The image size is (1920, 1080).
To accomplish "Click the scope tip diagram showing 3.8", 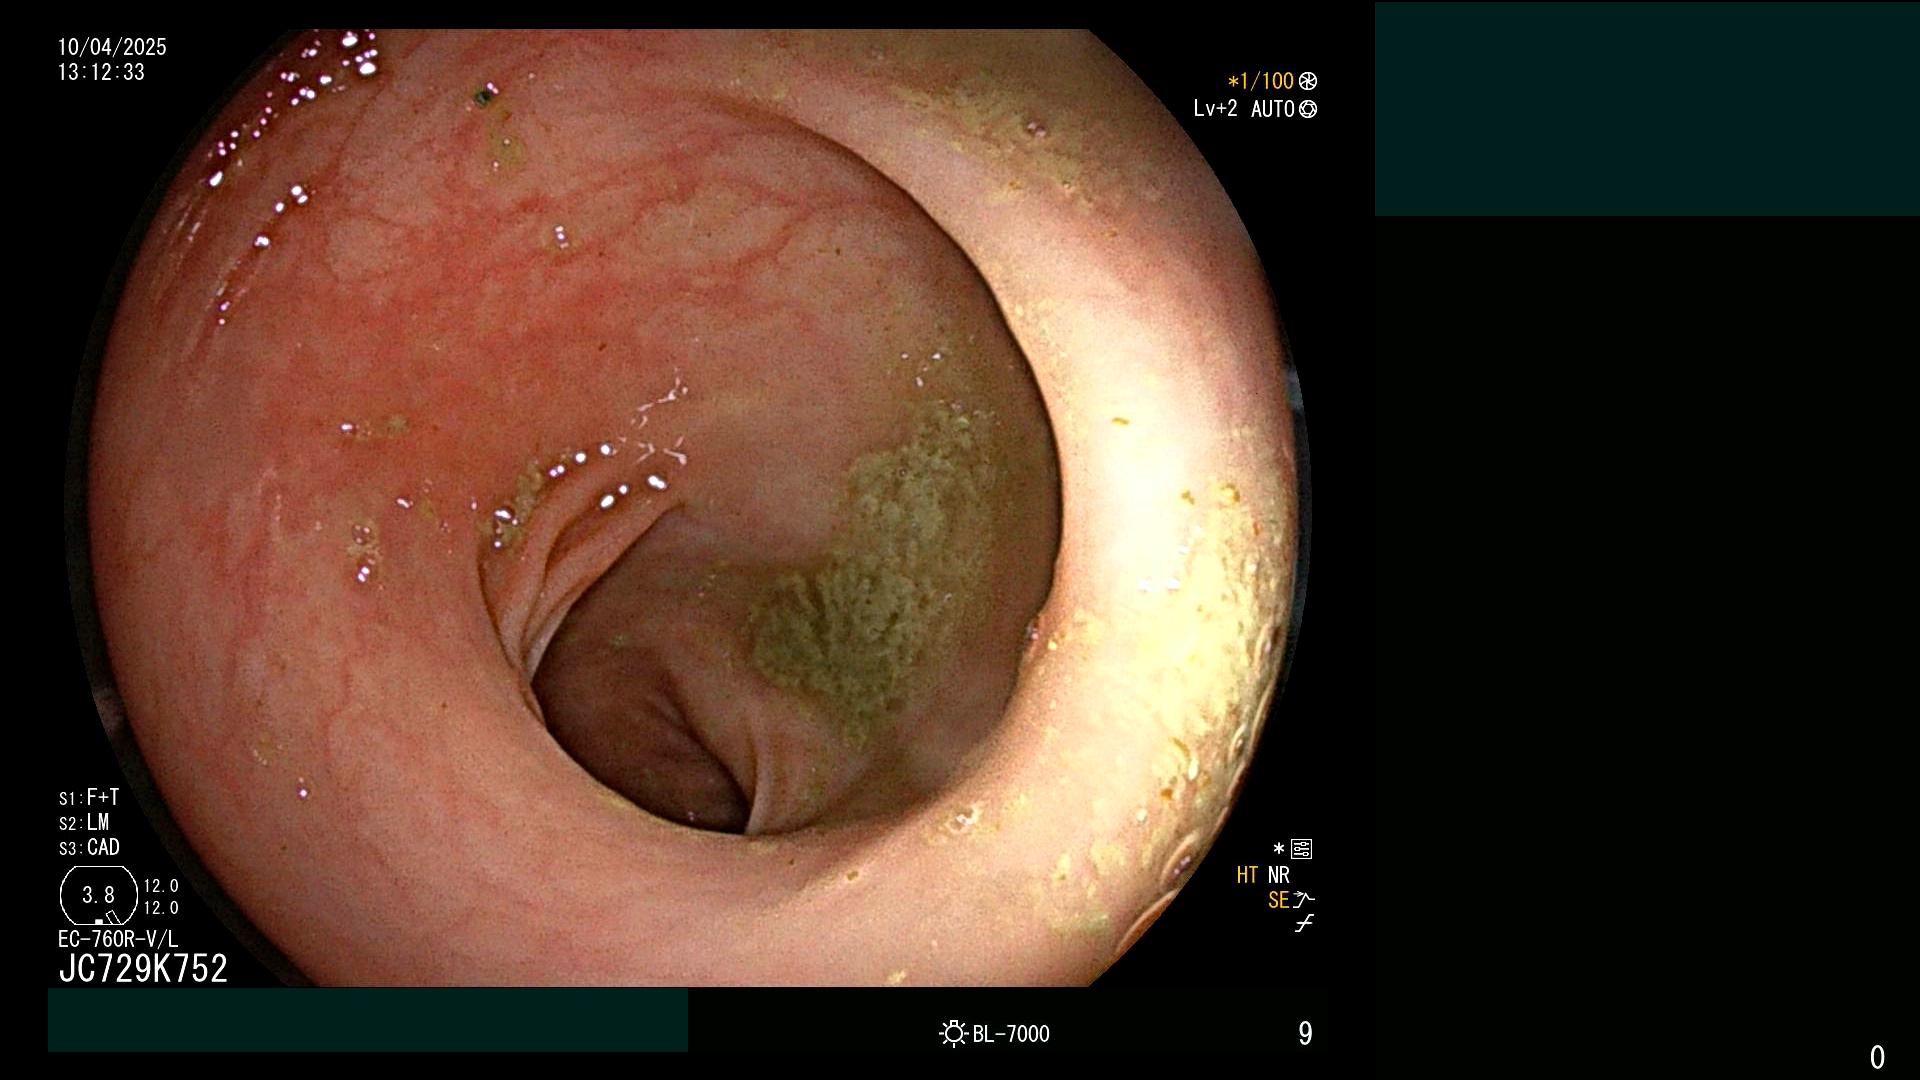I will coord(99,896).
